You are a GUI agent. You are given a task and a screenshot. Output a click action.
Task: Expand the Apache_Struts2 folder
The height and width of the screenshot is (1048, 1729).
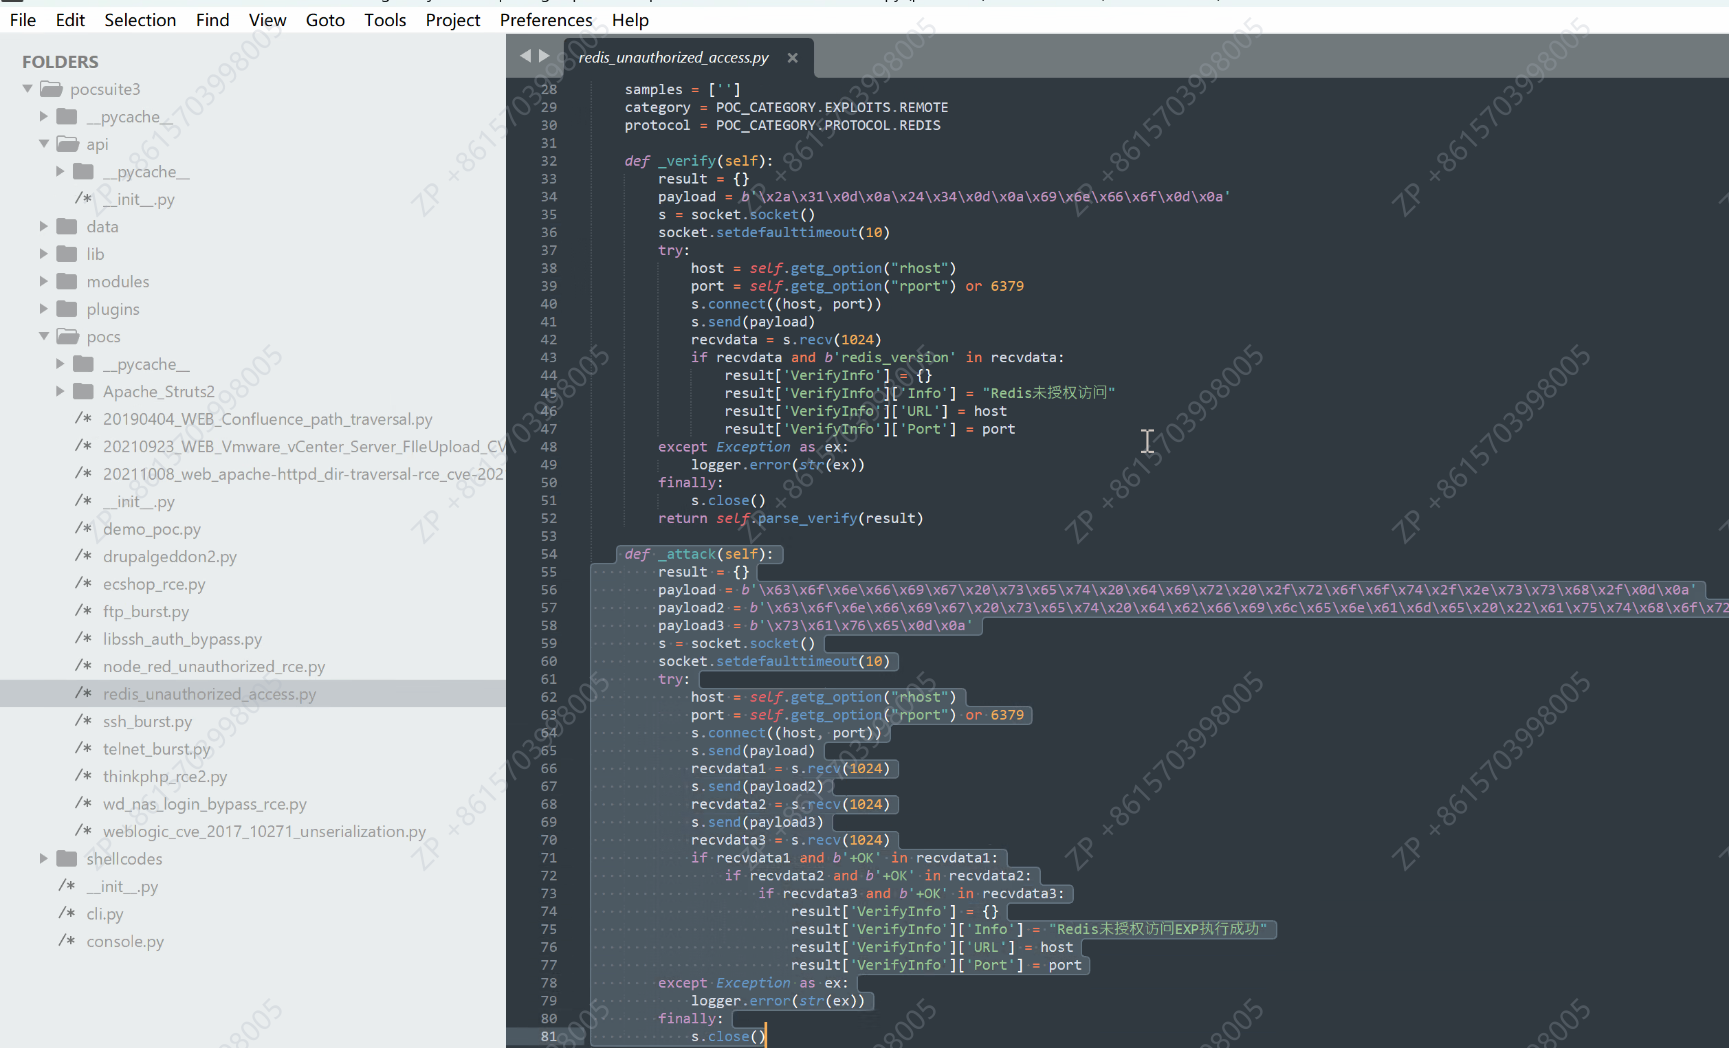point(60,391)
